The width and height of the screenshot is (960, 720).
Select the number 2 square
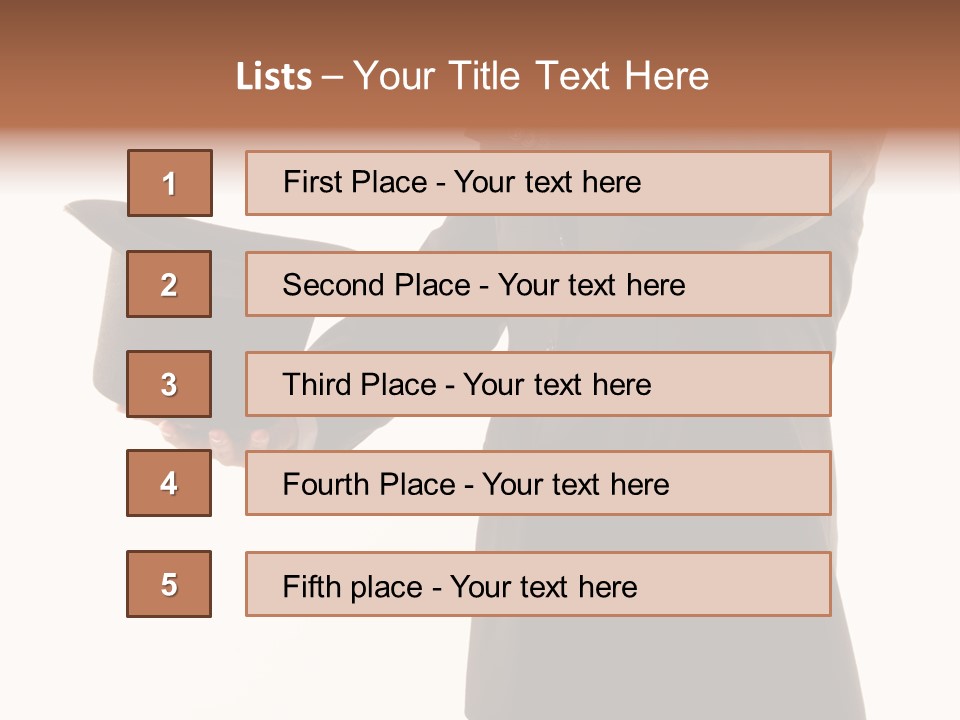[169, 284]
